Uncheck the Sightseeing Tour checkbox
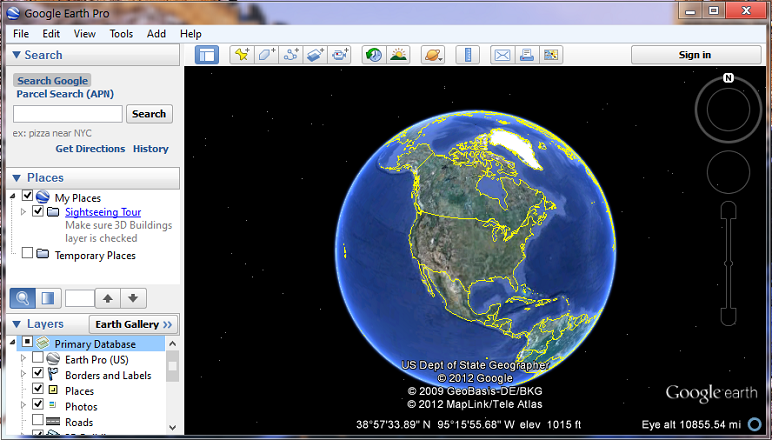Viewport: 772px width, 440px height. coord(38,211)
